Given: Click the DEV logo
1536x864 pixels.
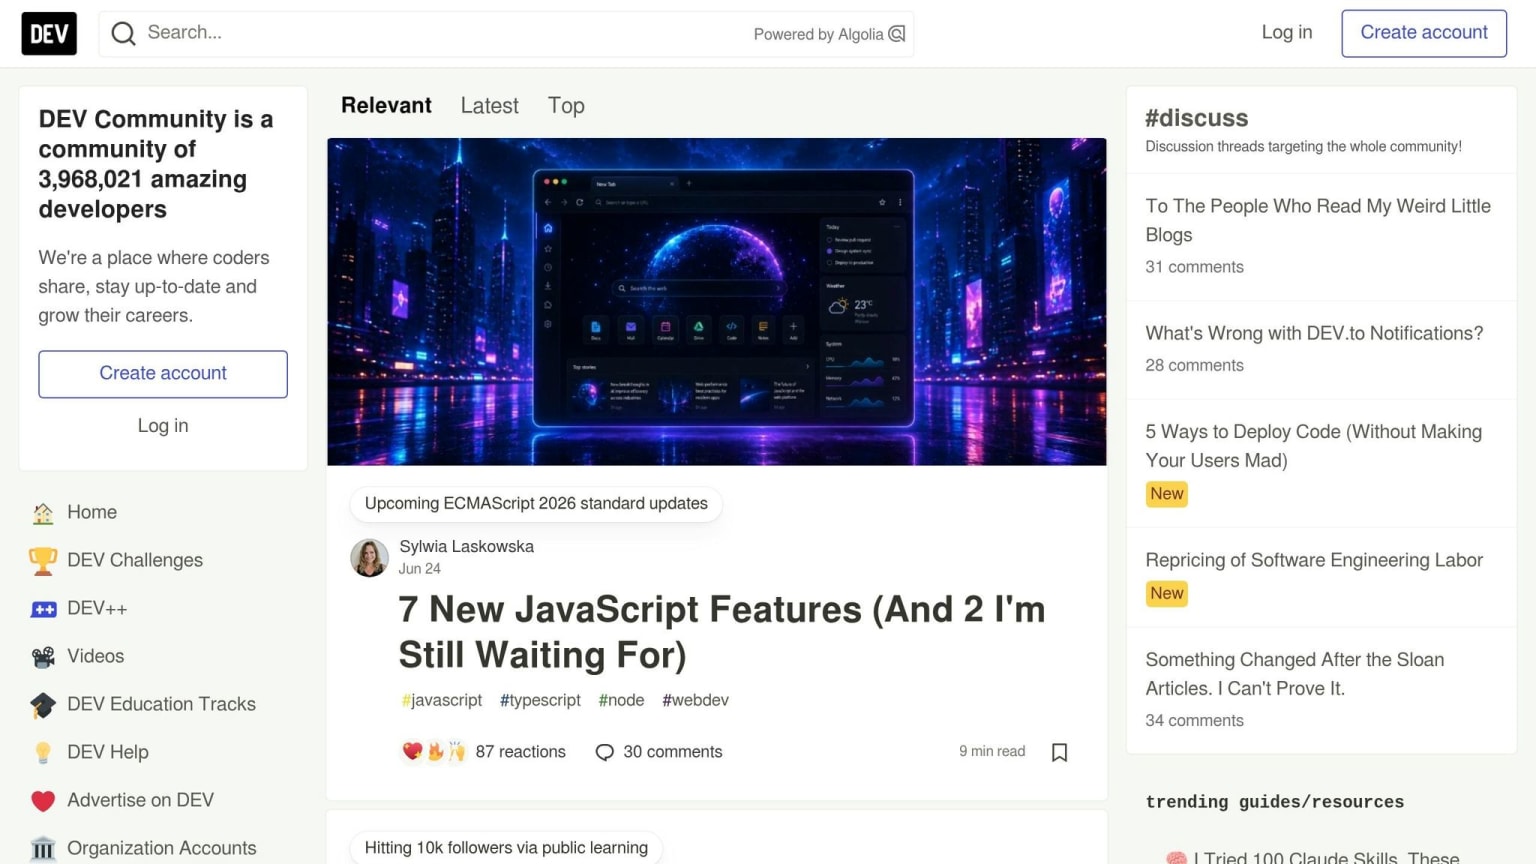Looking at the screenshot, I should click(x=49, y=34).
